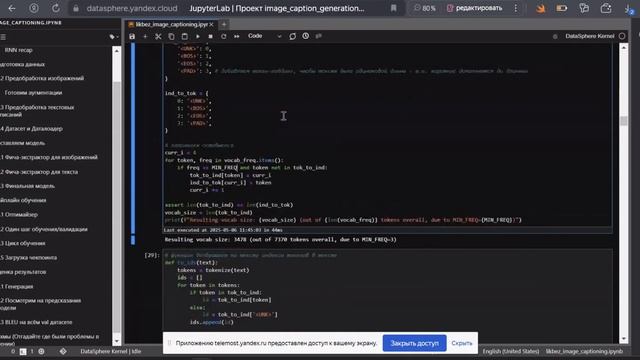Click the datasphere.yandex.cloud address field

(132, 8)
